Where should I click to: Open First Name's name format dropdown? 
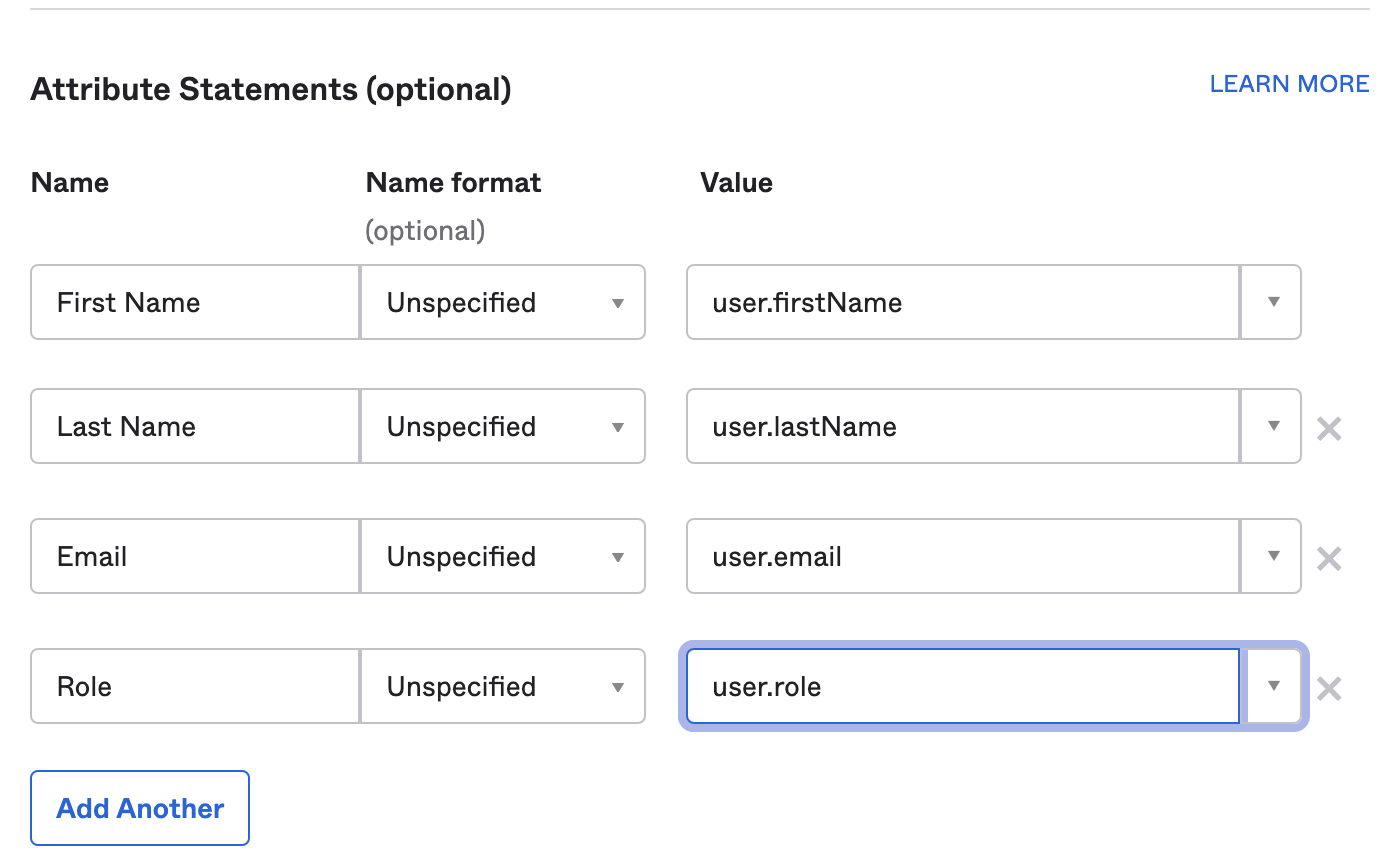pos(503,302)
